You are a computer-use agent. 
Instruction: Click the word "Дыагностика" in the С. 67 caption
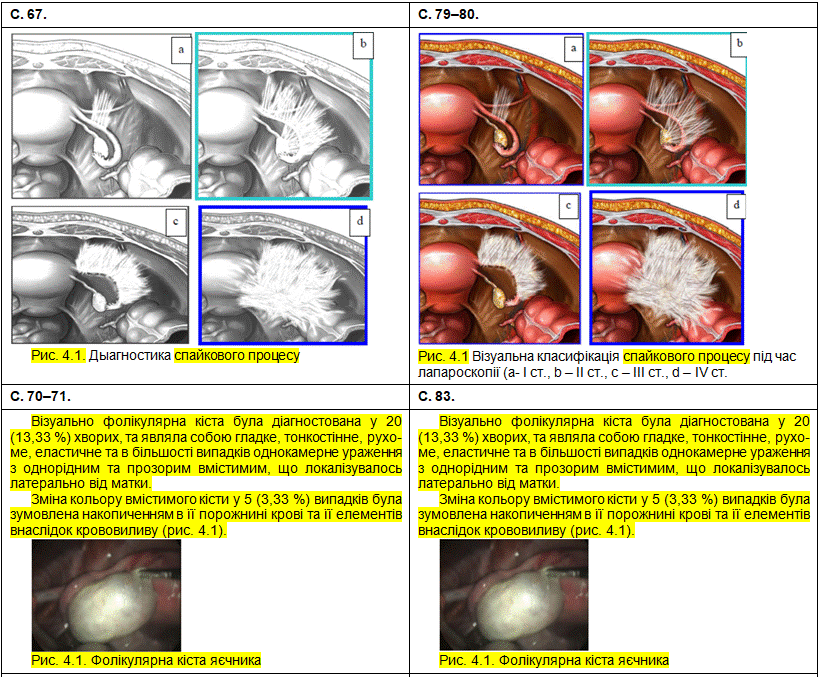129,355
